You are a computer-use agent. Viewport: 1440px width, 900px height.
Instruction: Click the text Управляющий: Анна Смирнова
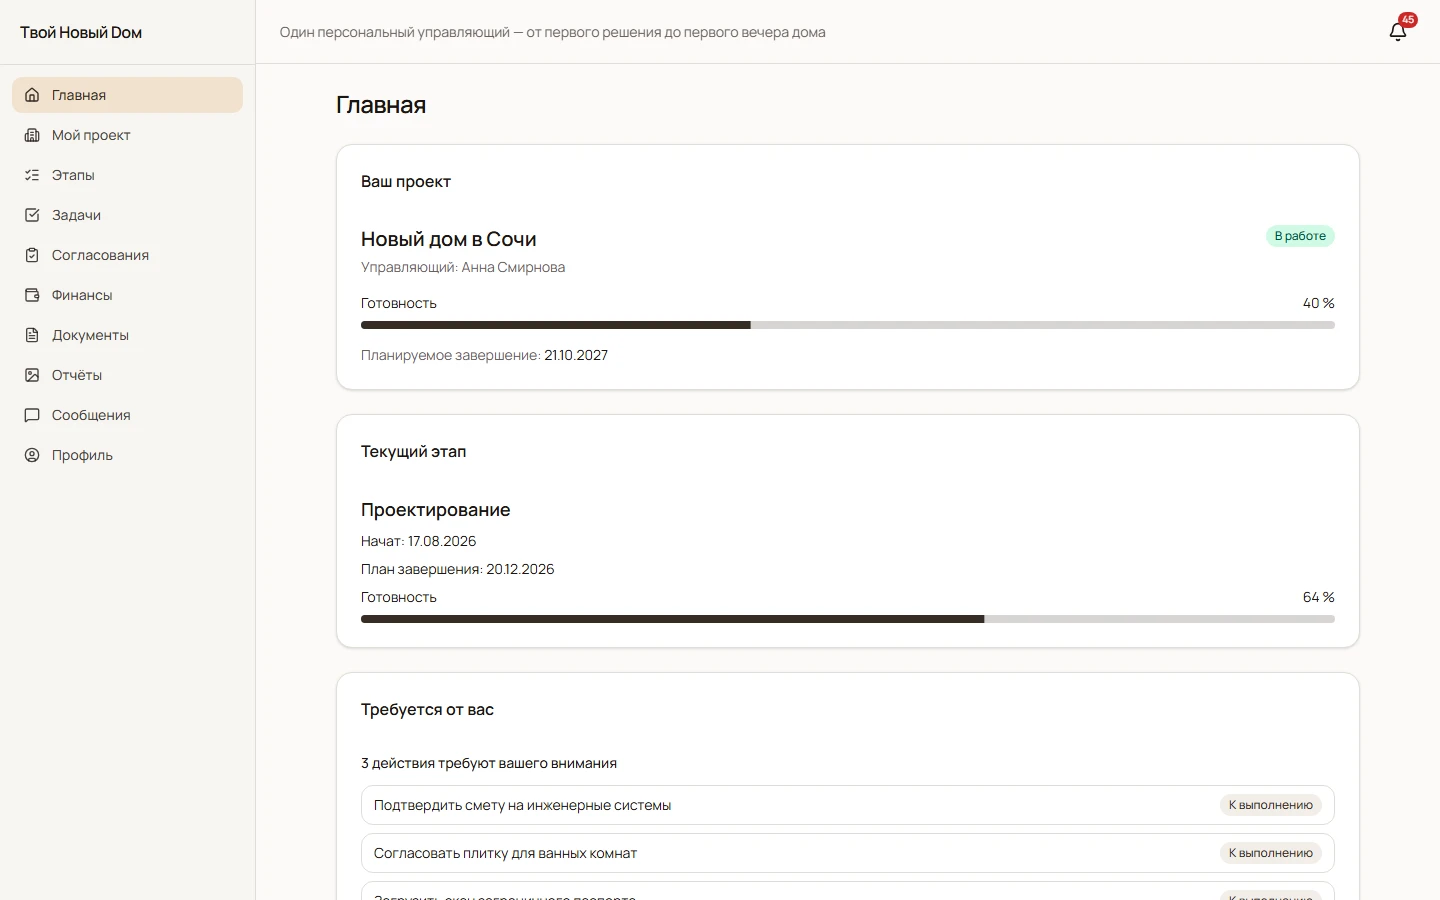(463, 267)
